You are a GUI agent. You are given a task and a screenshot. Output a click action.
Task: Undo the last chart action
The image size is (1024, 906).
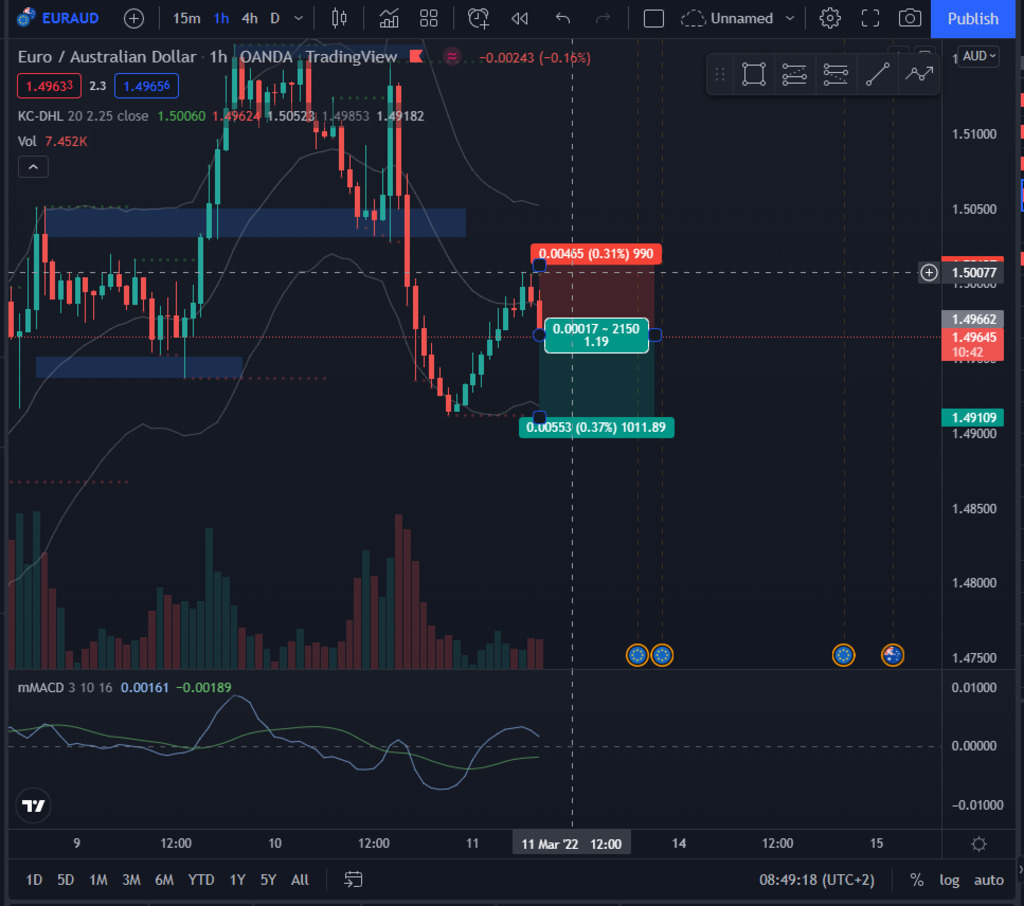tap(563, 18)
